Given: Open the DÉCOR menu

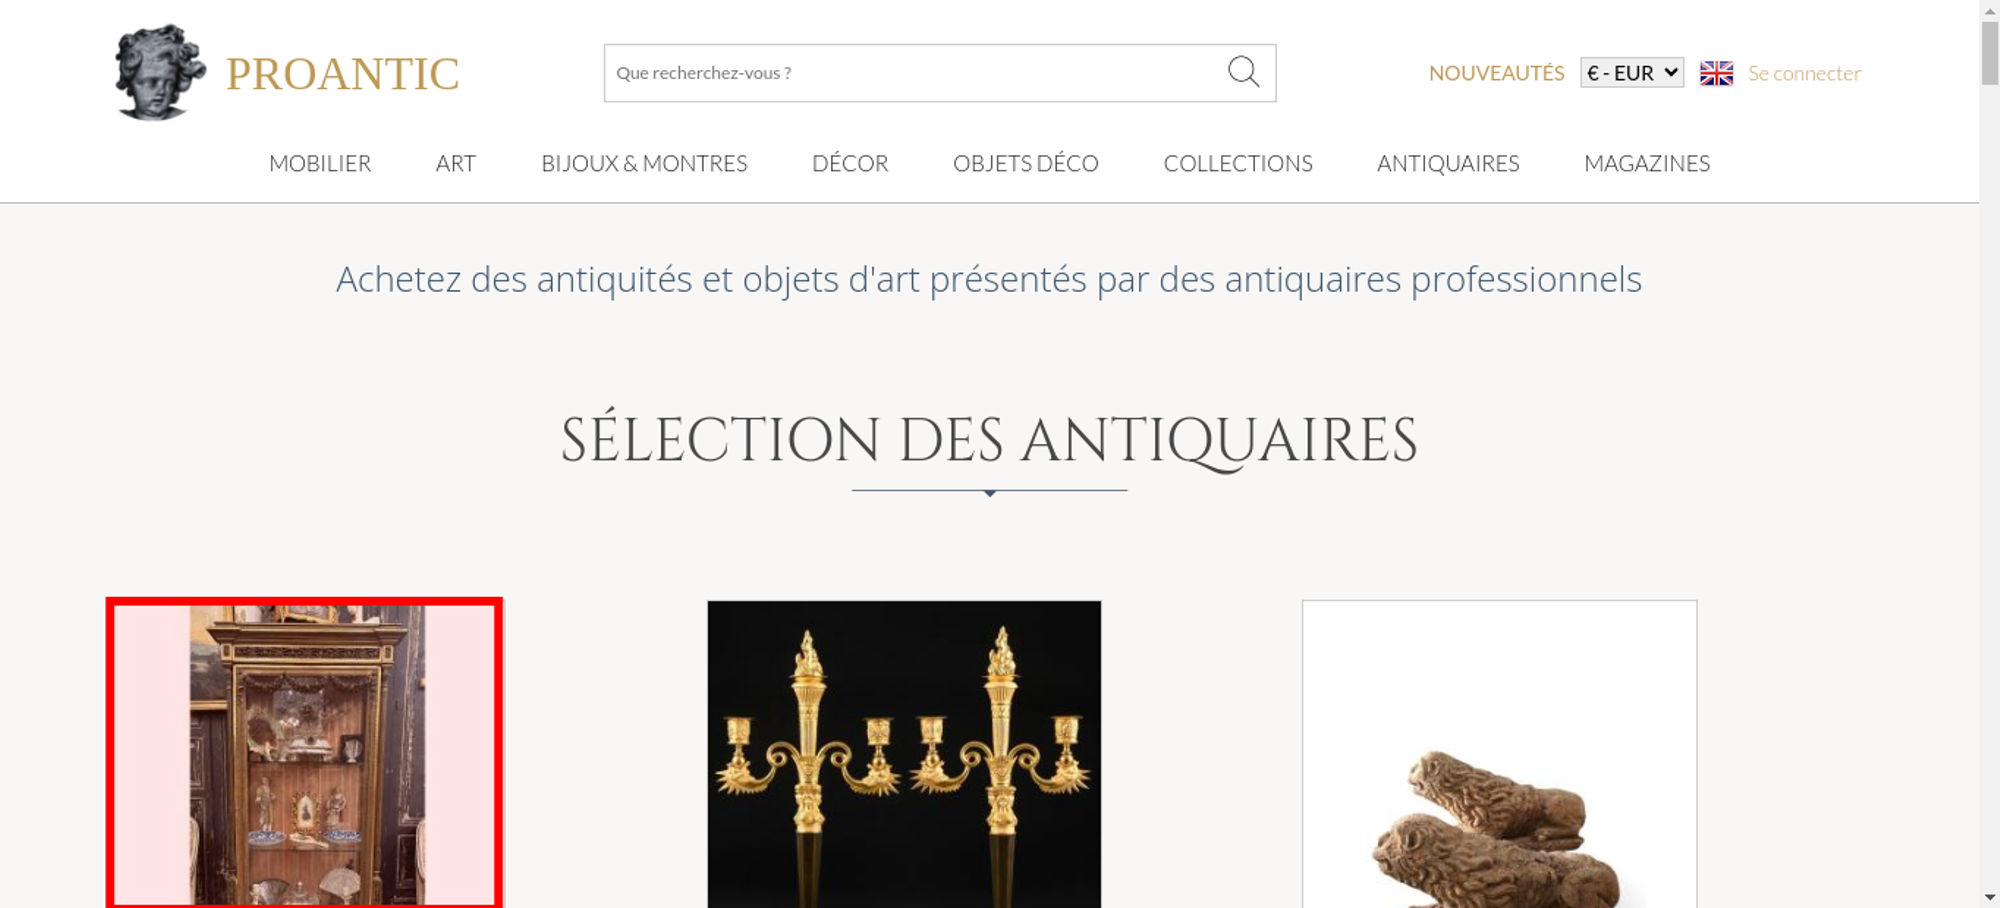Looking at the screenshot, I should [x=850, y=163].
